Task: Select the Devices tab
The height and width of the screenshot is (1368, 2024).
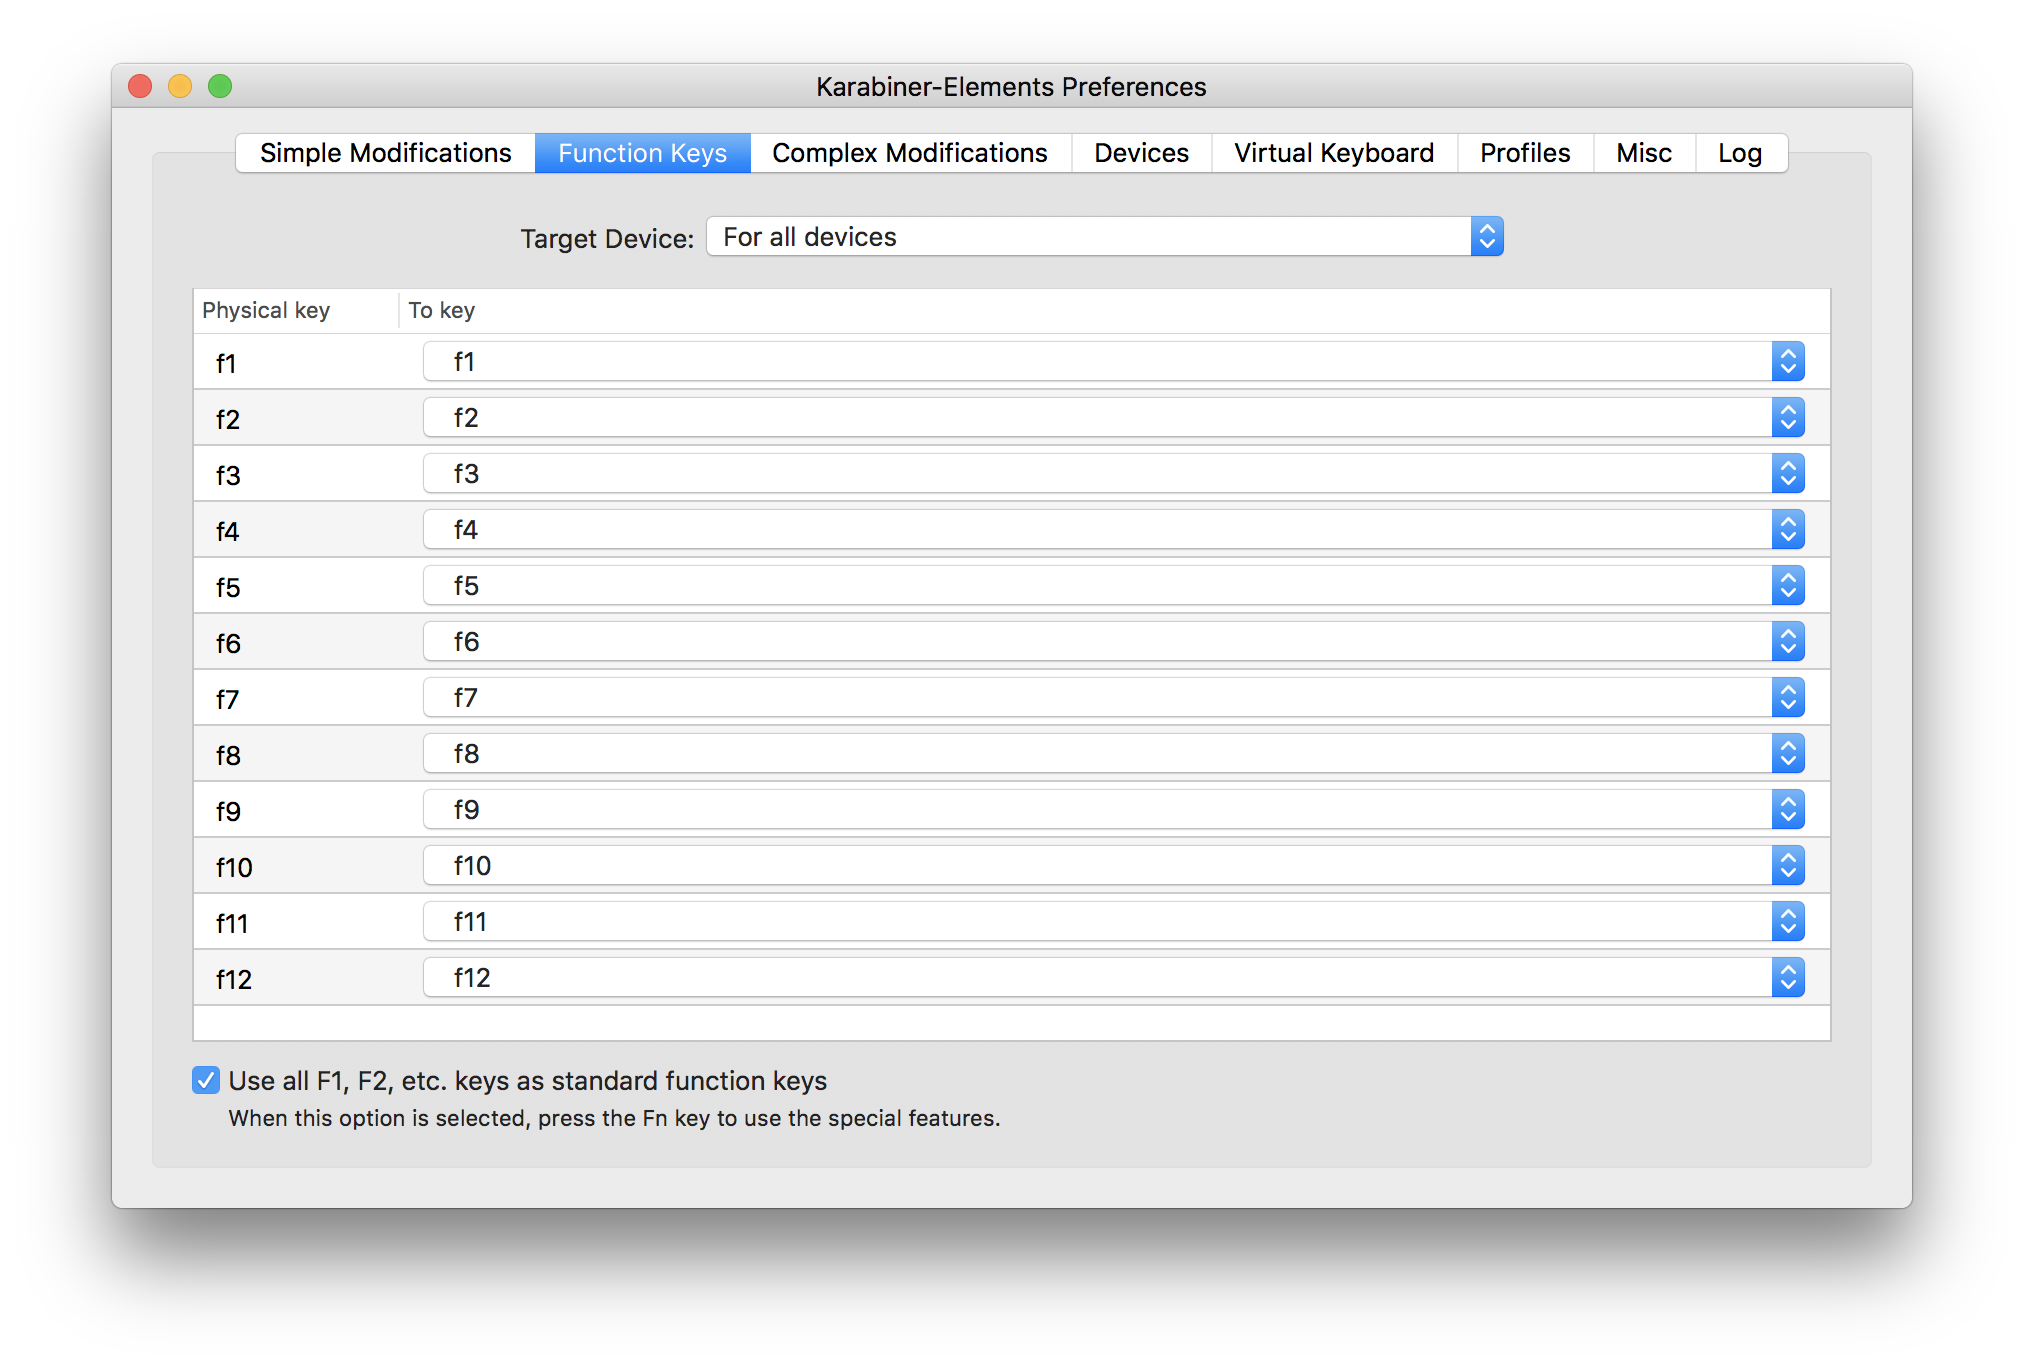Action: click(1140, 152)
